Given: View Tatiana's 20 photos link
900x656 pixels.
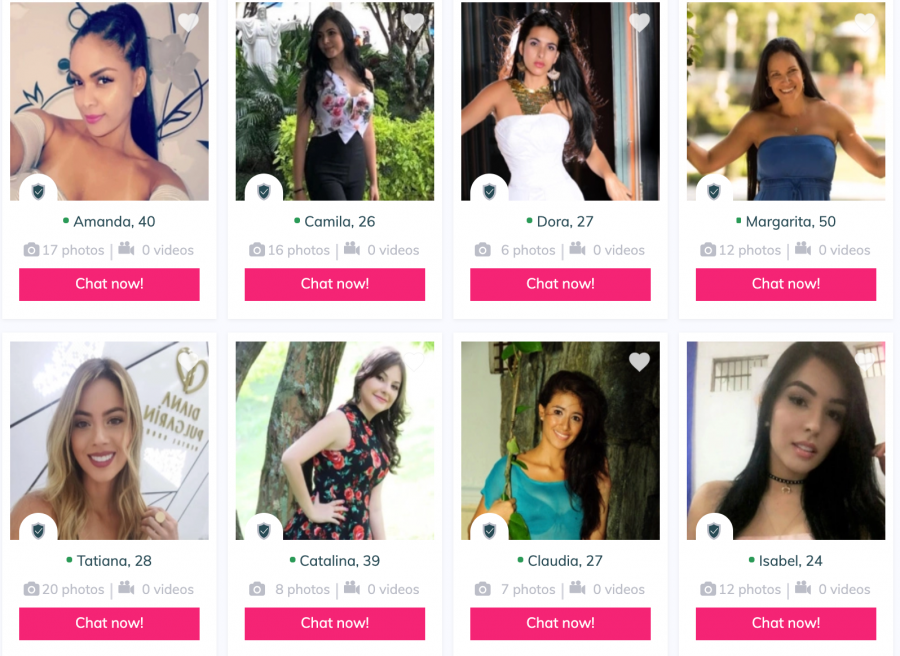Looking at the screenshot, I should pyautogui.click(x=73, y=589).
